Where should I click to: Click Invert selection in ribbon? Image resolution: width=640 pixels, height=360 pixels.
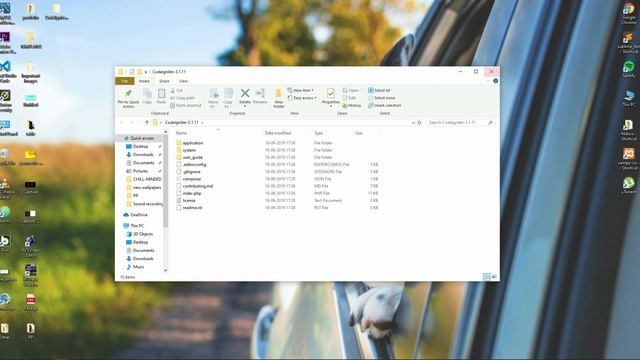tap(384, 105)
